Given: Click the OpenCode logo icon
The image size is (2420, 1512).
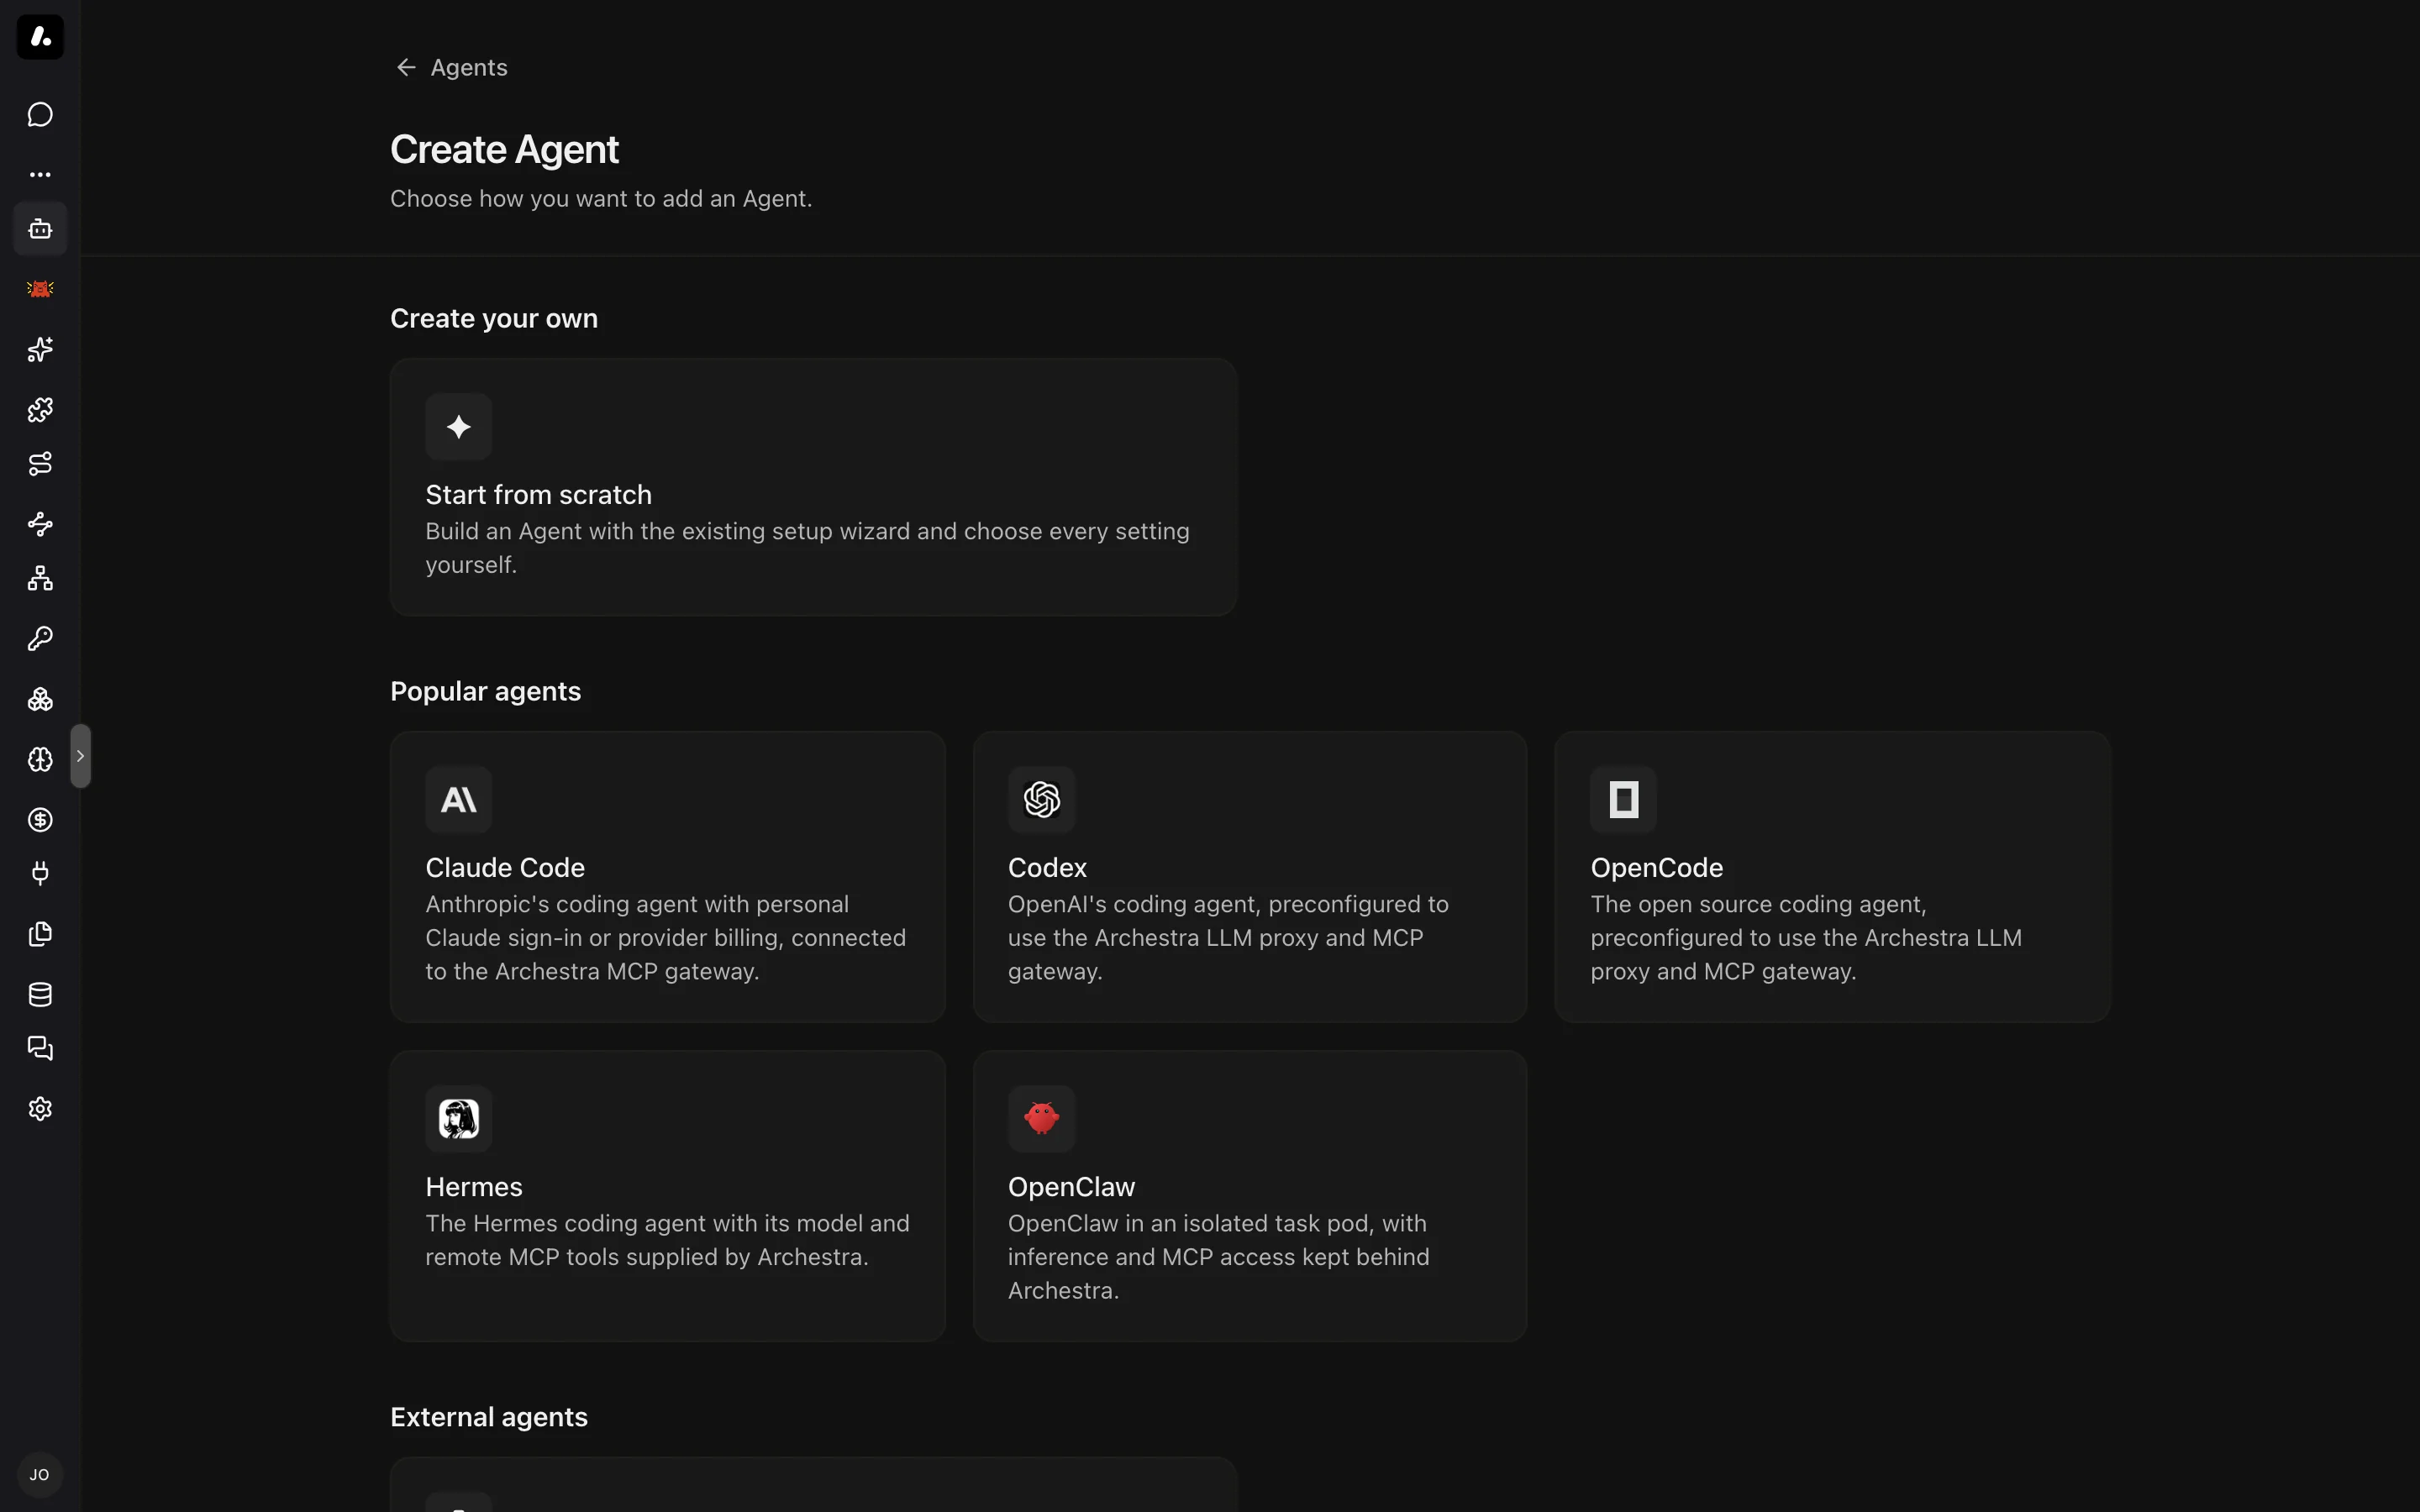Looking at the screenshot, I should tap(1624, 800).
